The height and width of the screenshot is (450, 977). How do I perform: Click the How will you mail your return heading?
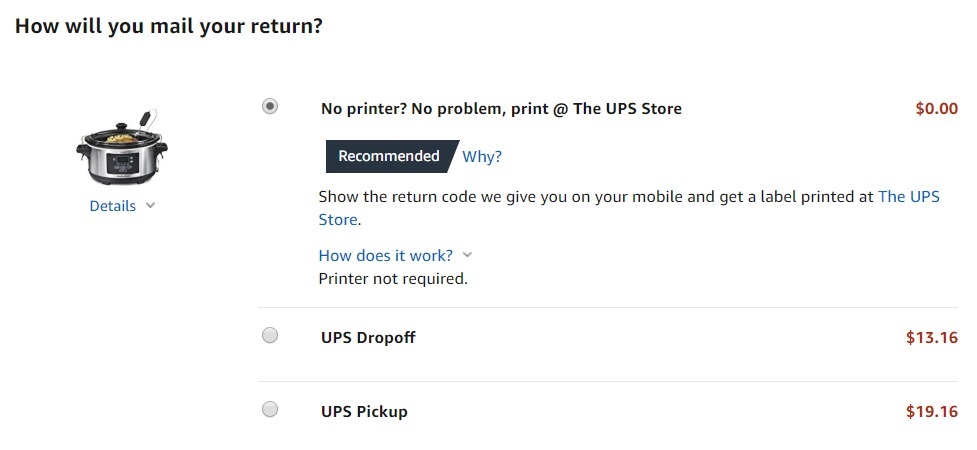(x=169, y=26)
